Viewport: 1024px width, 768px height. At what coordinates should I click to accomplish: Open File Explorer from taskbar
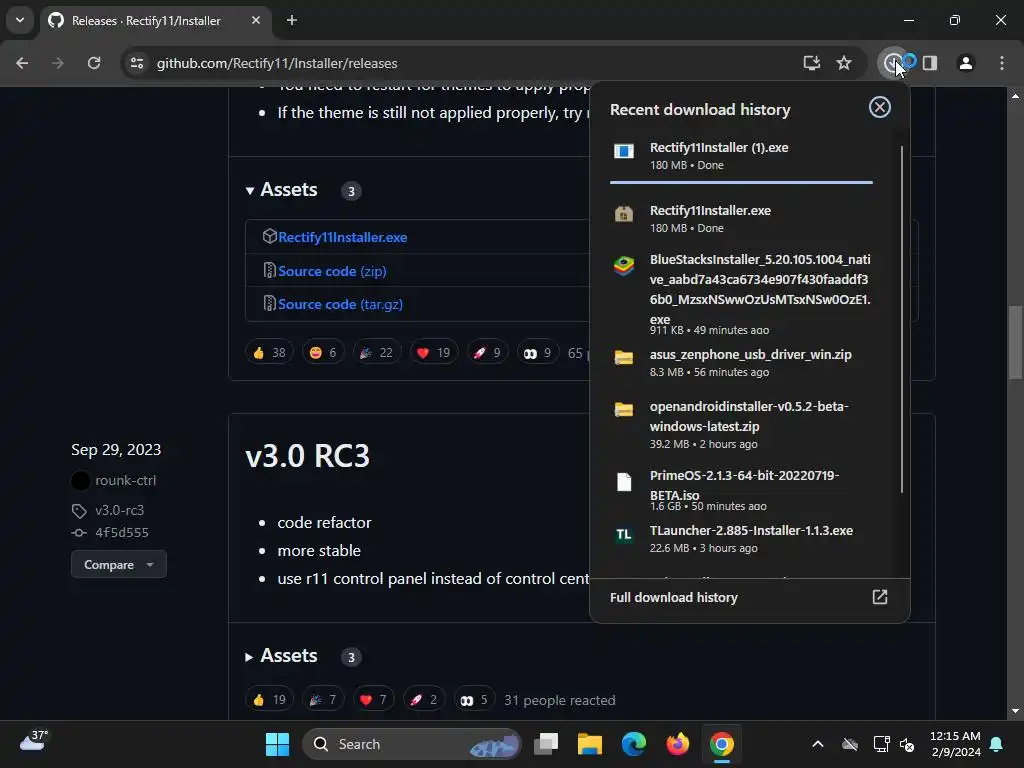[x=590, y=744]
